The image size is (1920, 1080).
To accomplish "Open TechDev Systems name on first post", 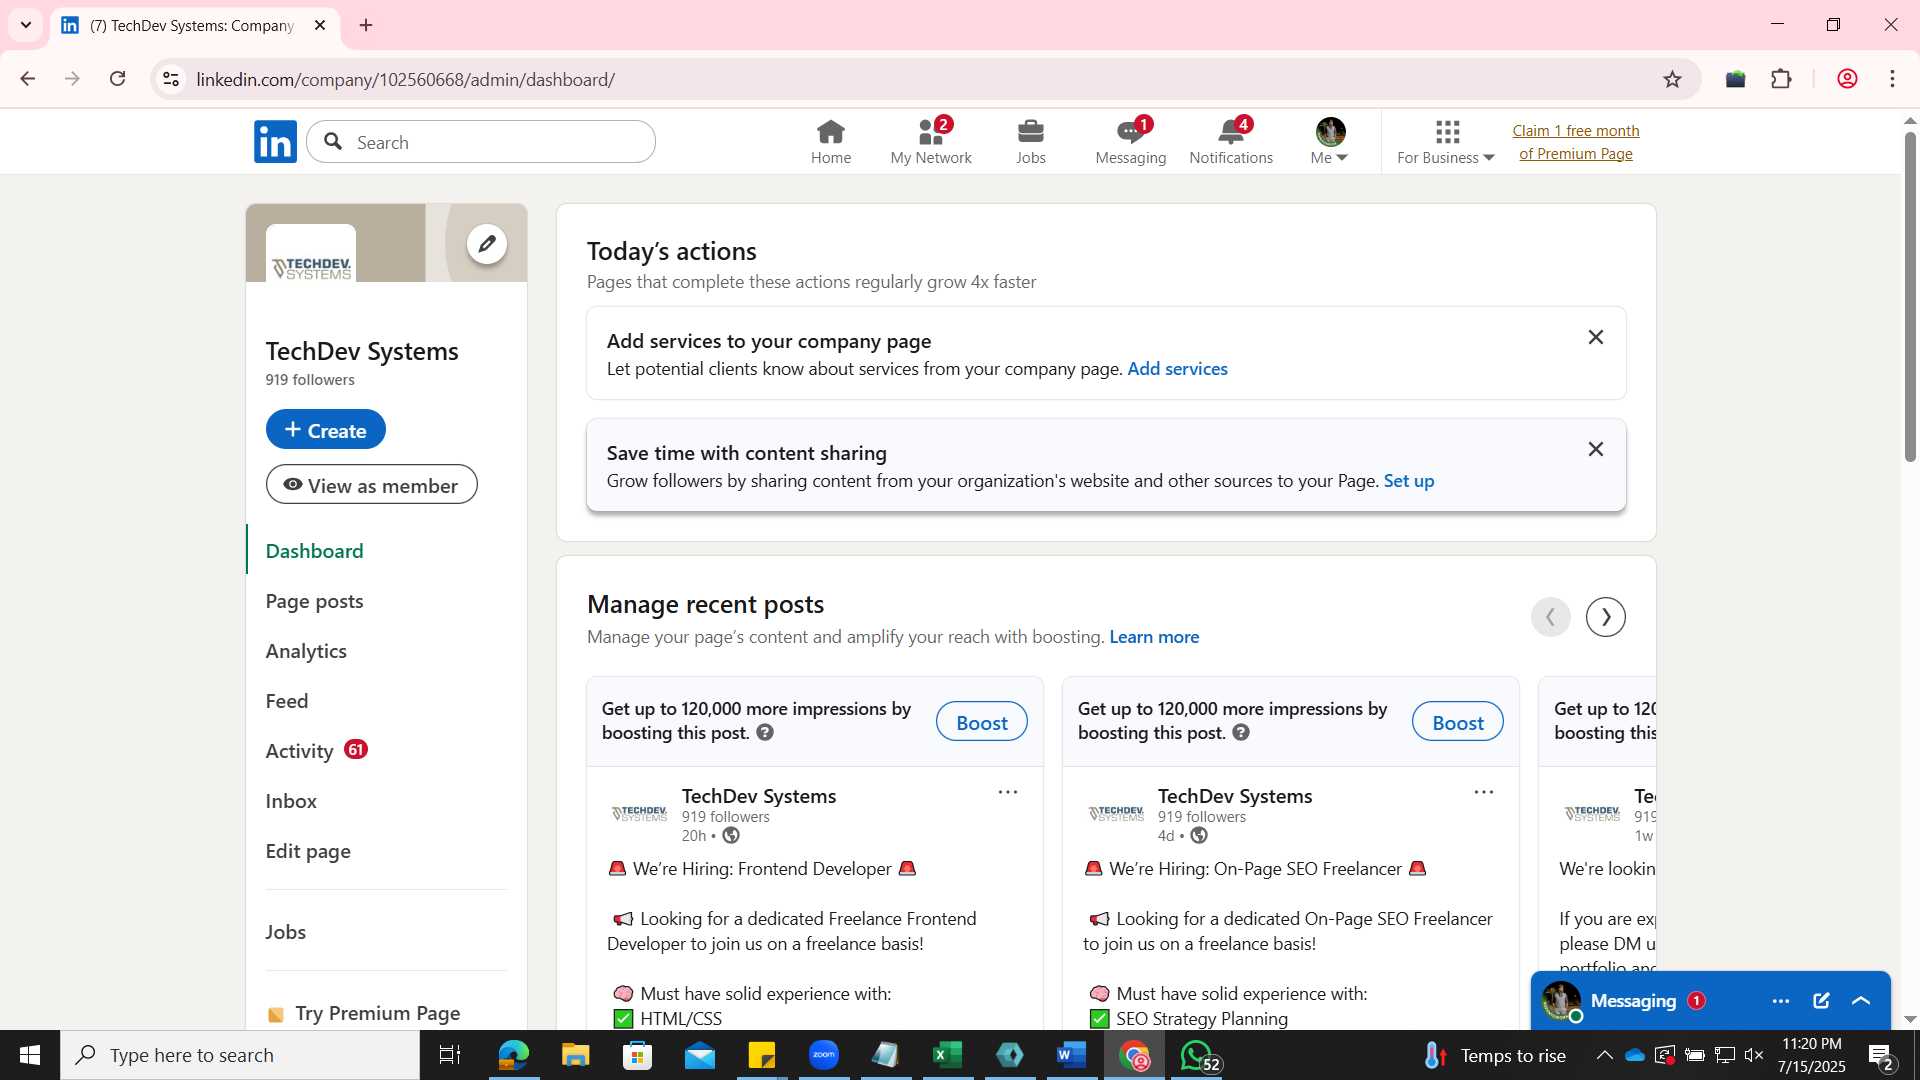I will (x=759, y=796).
